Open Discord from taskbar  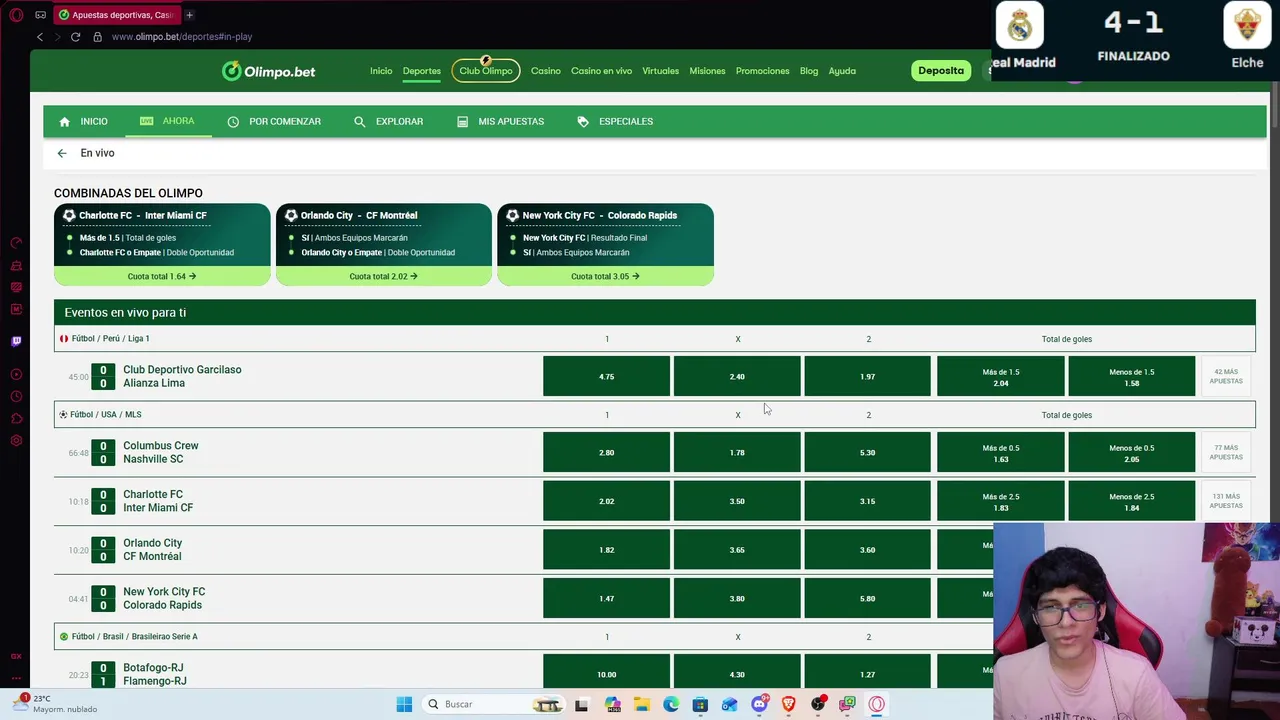pos(759,704)
